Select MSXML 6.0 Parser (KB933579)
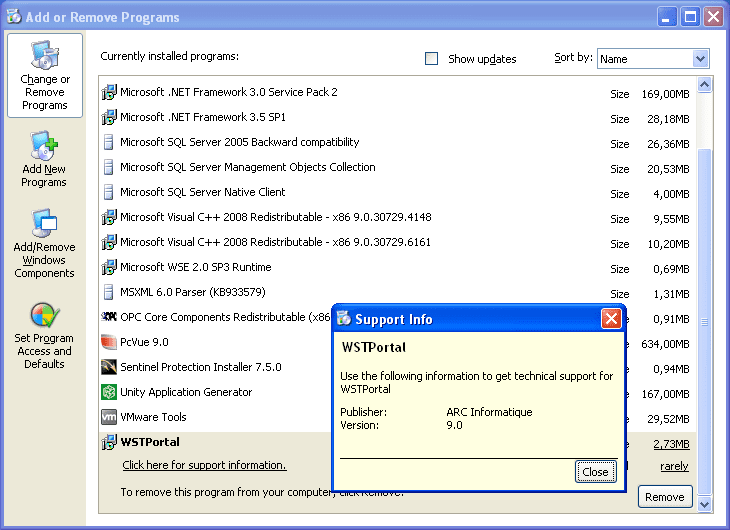730x530 pixels. (x=193, y=292)
